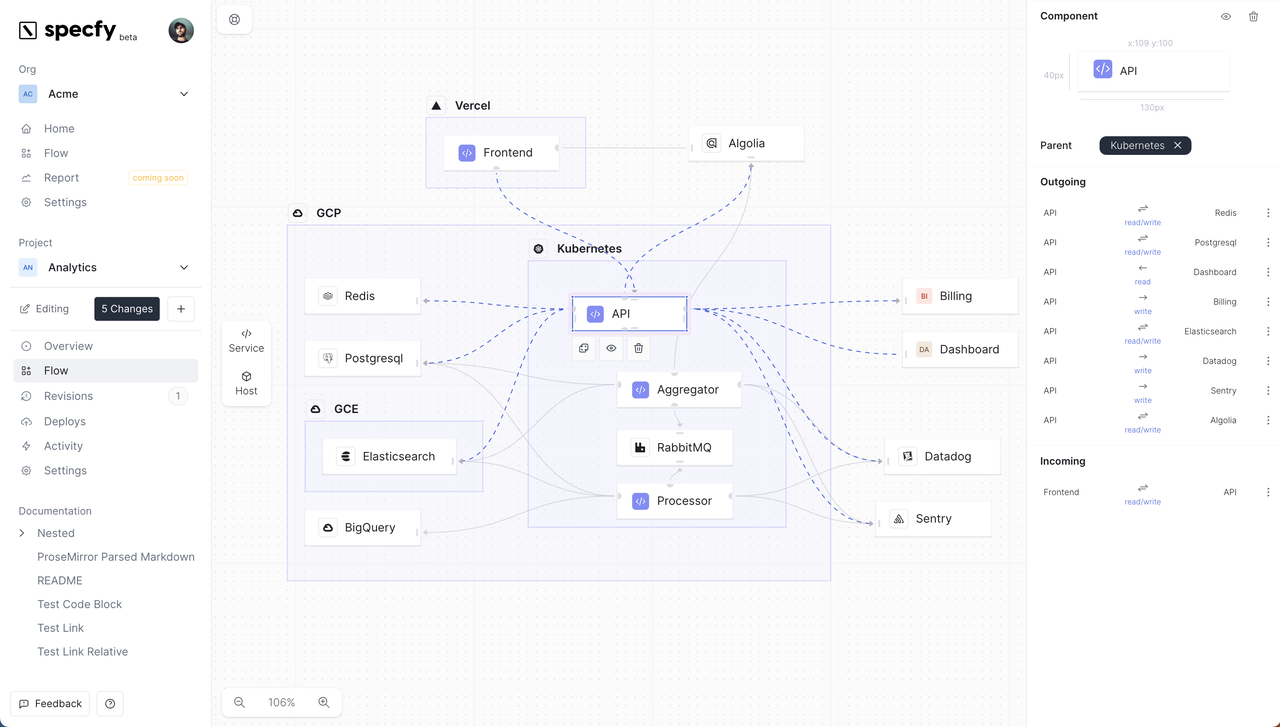Viewport: 1280px width, 727px height.
Task: Open options for API to Dashboard edge
Action: pyautogui.click(x=1268, y=272)
